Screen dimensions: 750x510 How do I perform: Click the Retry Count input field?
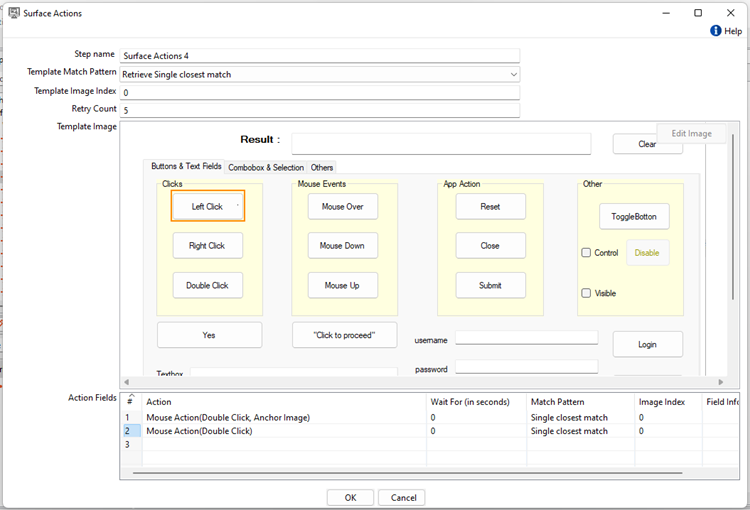[320, 109]
